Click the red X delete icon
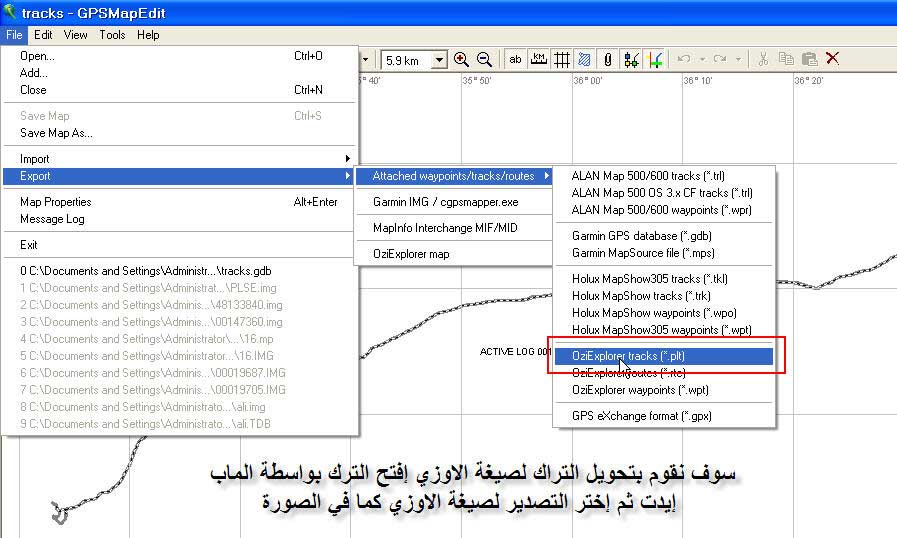The width and height of the screenshot is (897, 538). 833,58
